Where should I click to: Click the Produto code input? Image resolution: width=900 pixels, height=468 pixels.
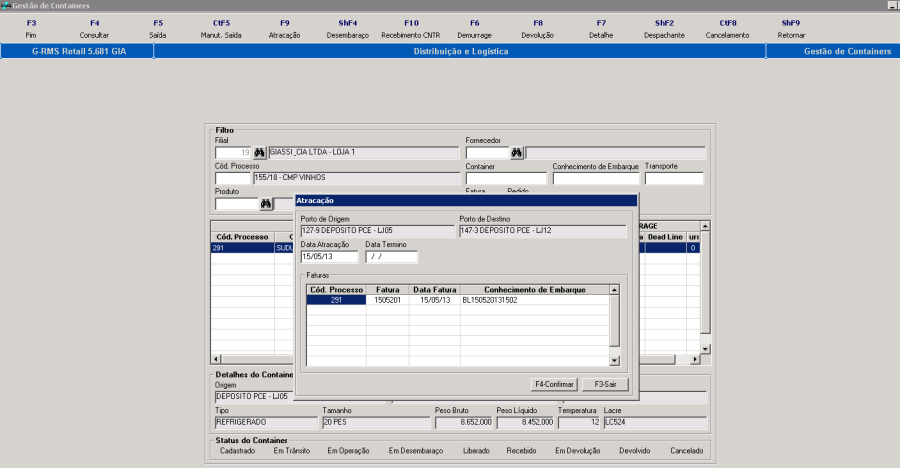(x=236, y=204)
